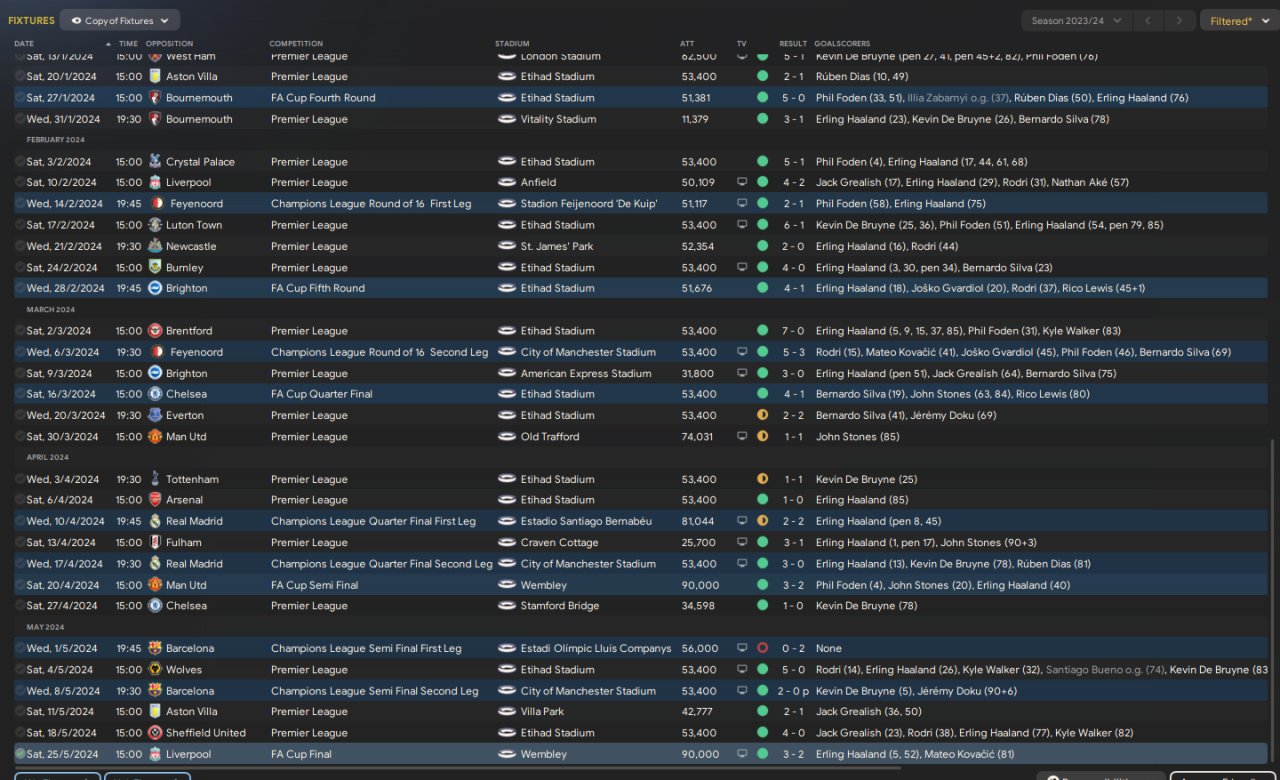The width and height of the screenshot is (1280, 780).
Task: Click Burnley club badge
Action: tap(155, 268)
